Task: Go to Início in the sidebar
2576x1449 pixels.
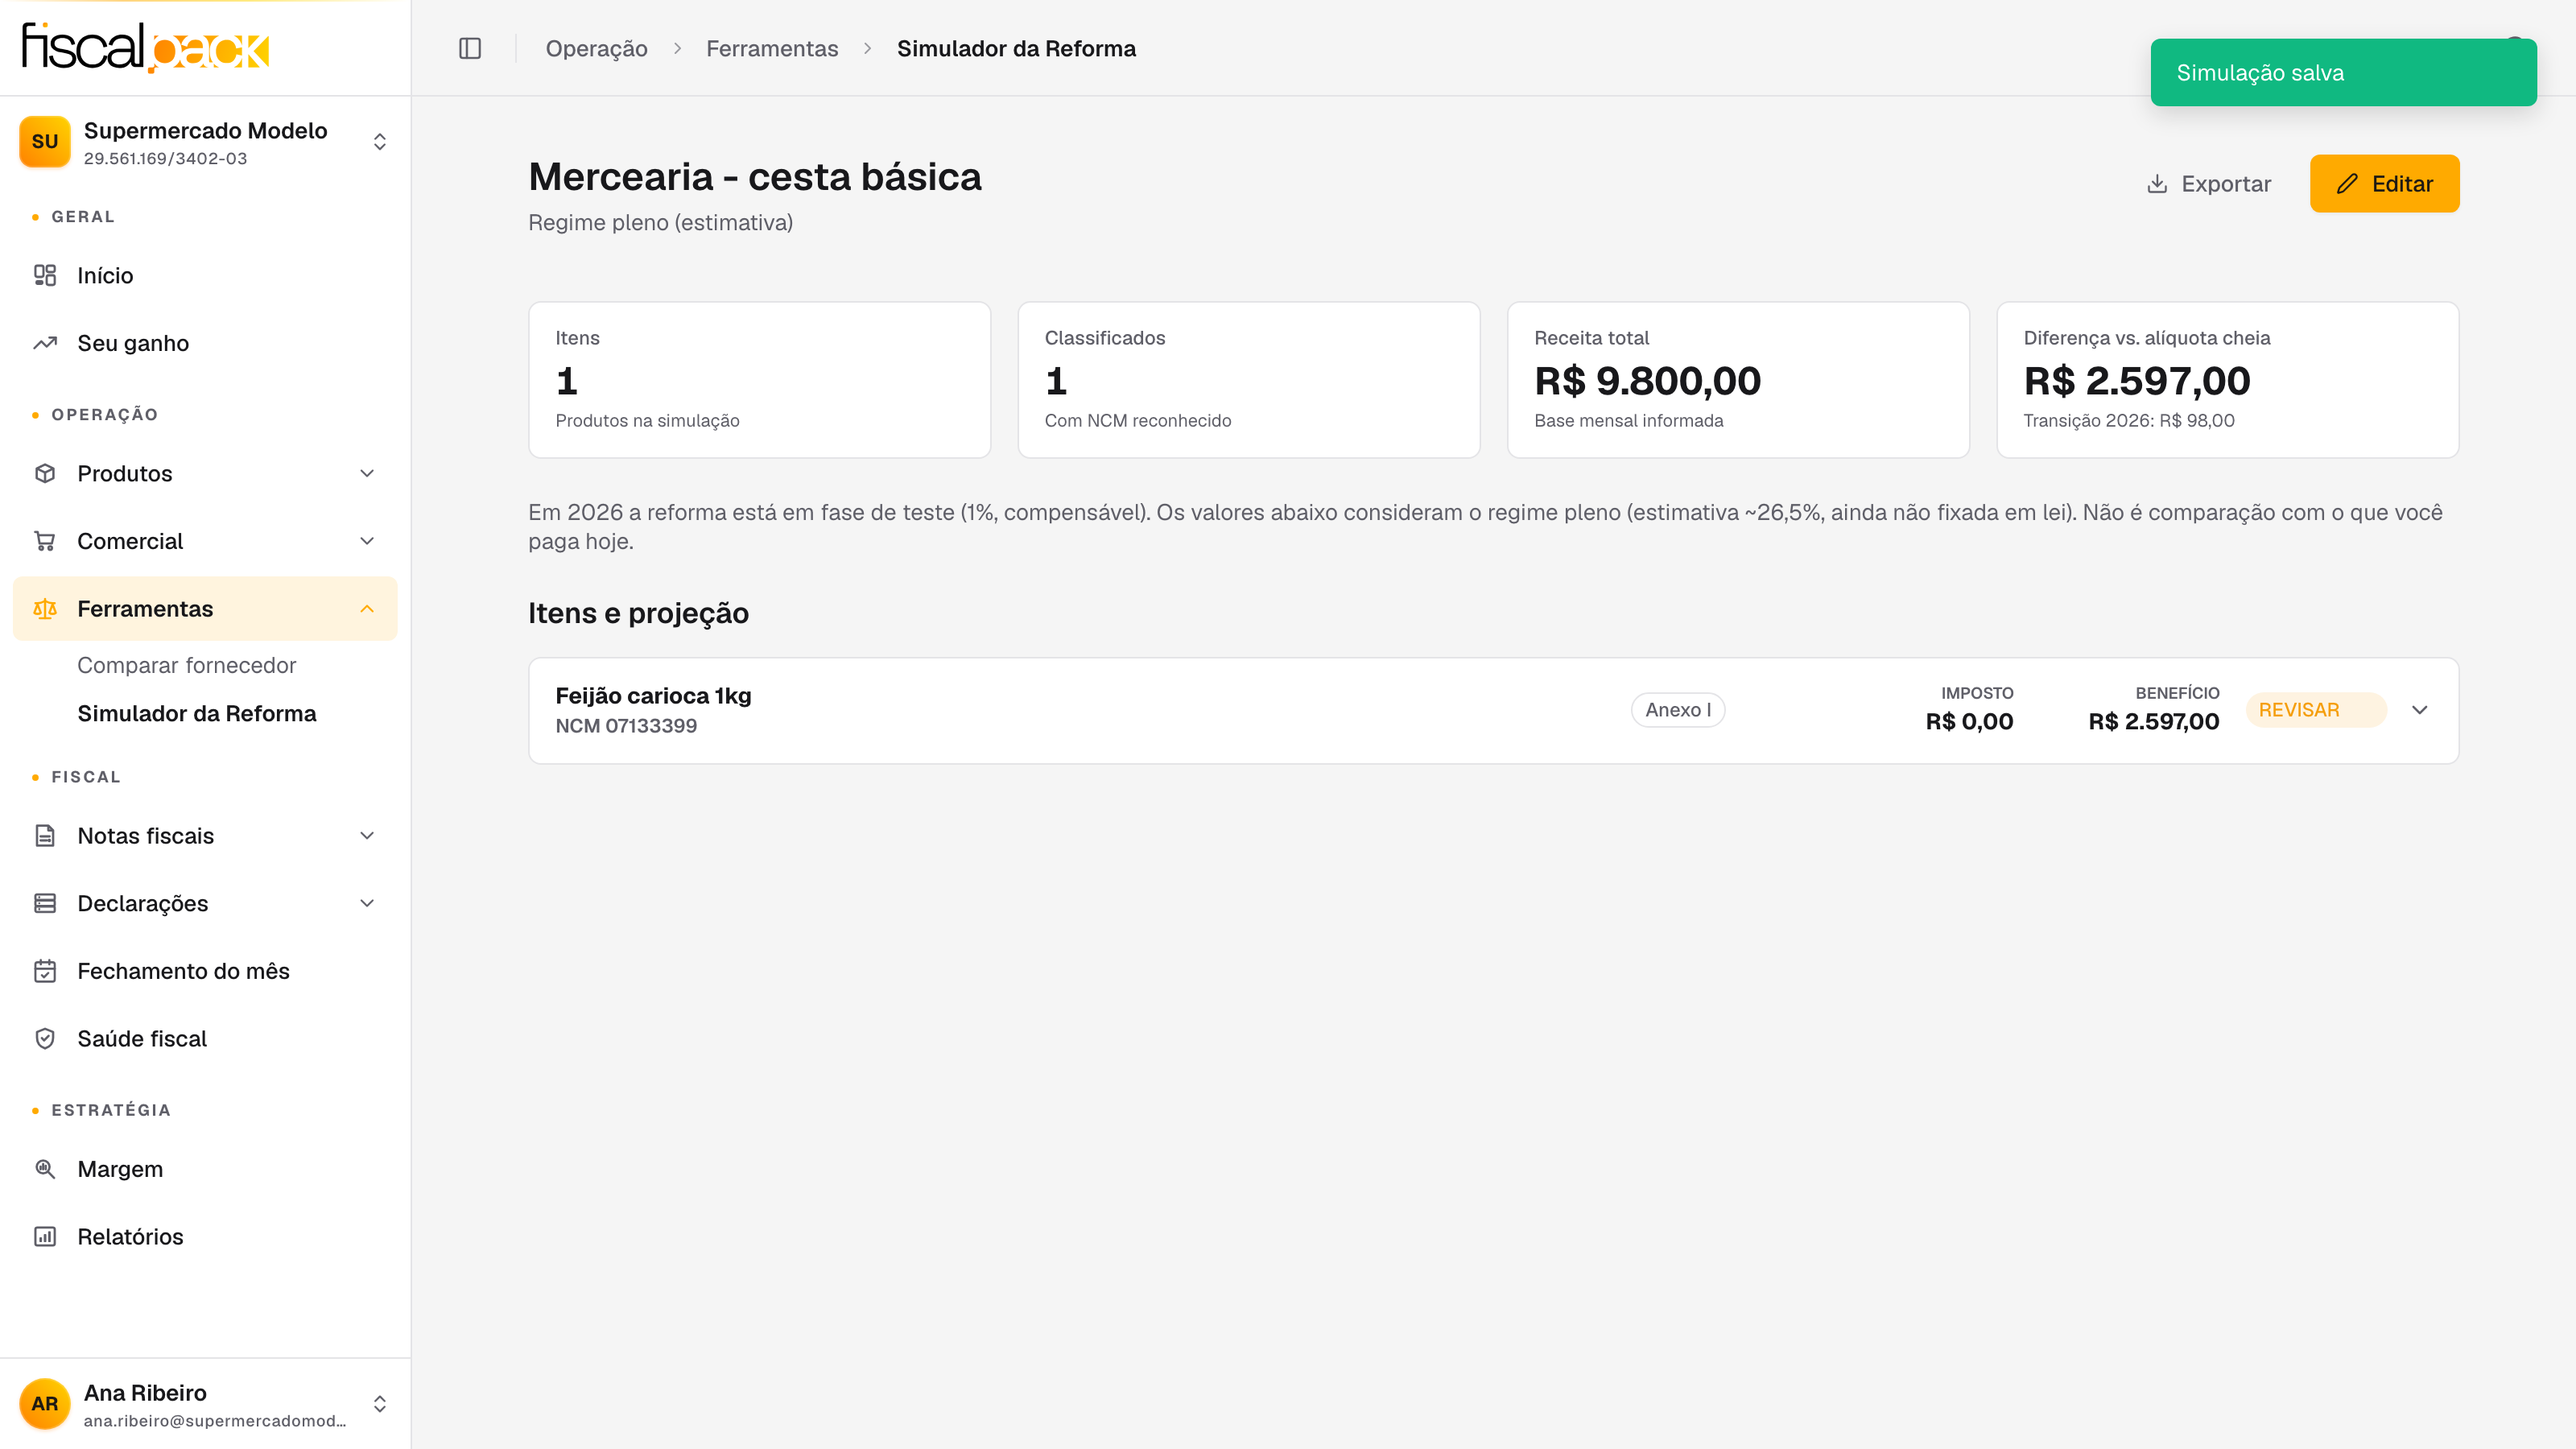Action: [205, 275]
